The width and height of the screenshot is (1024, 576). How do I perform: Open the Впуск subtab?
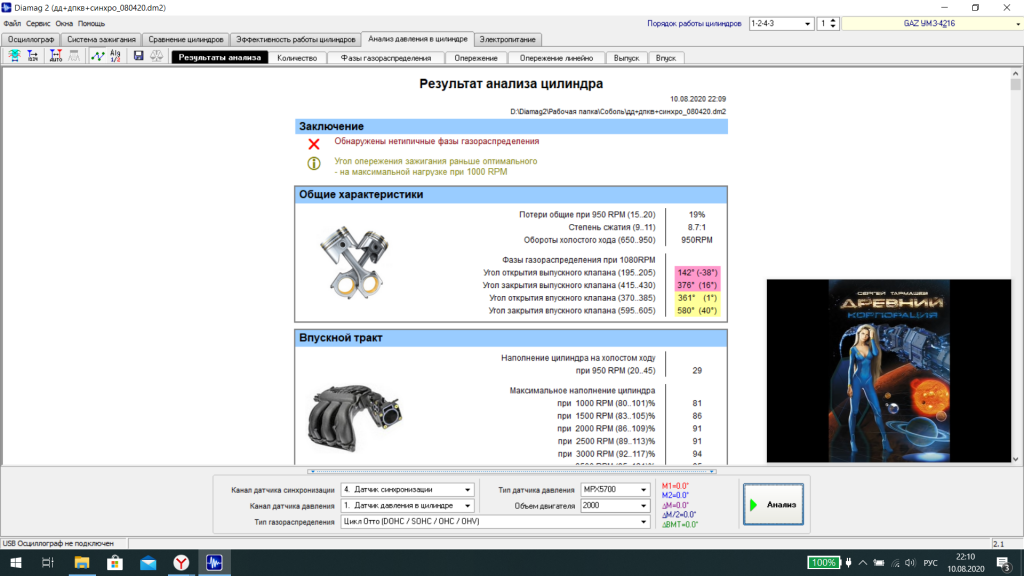665,57
